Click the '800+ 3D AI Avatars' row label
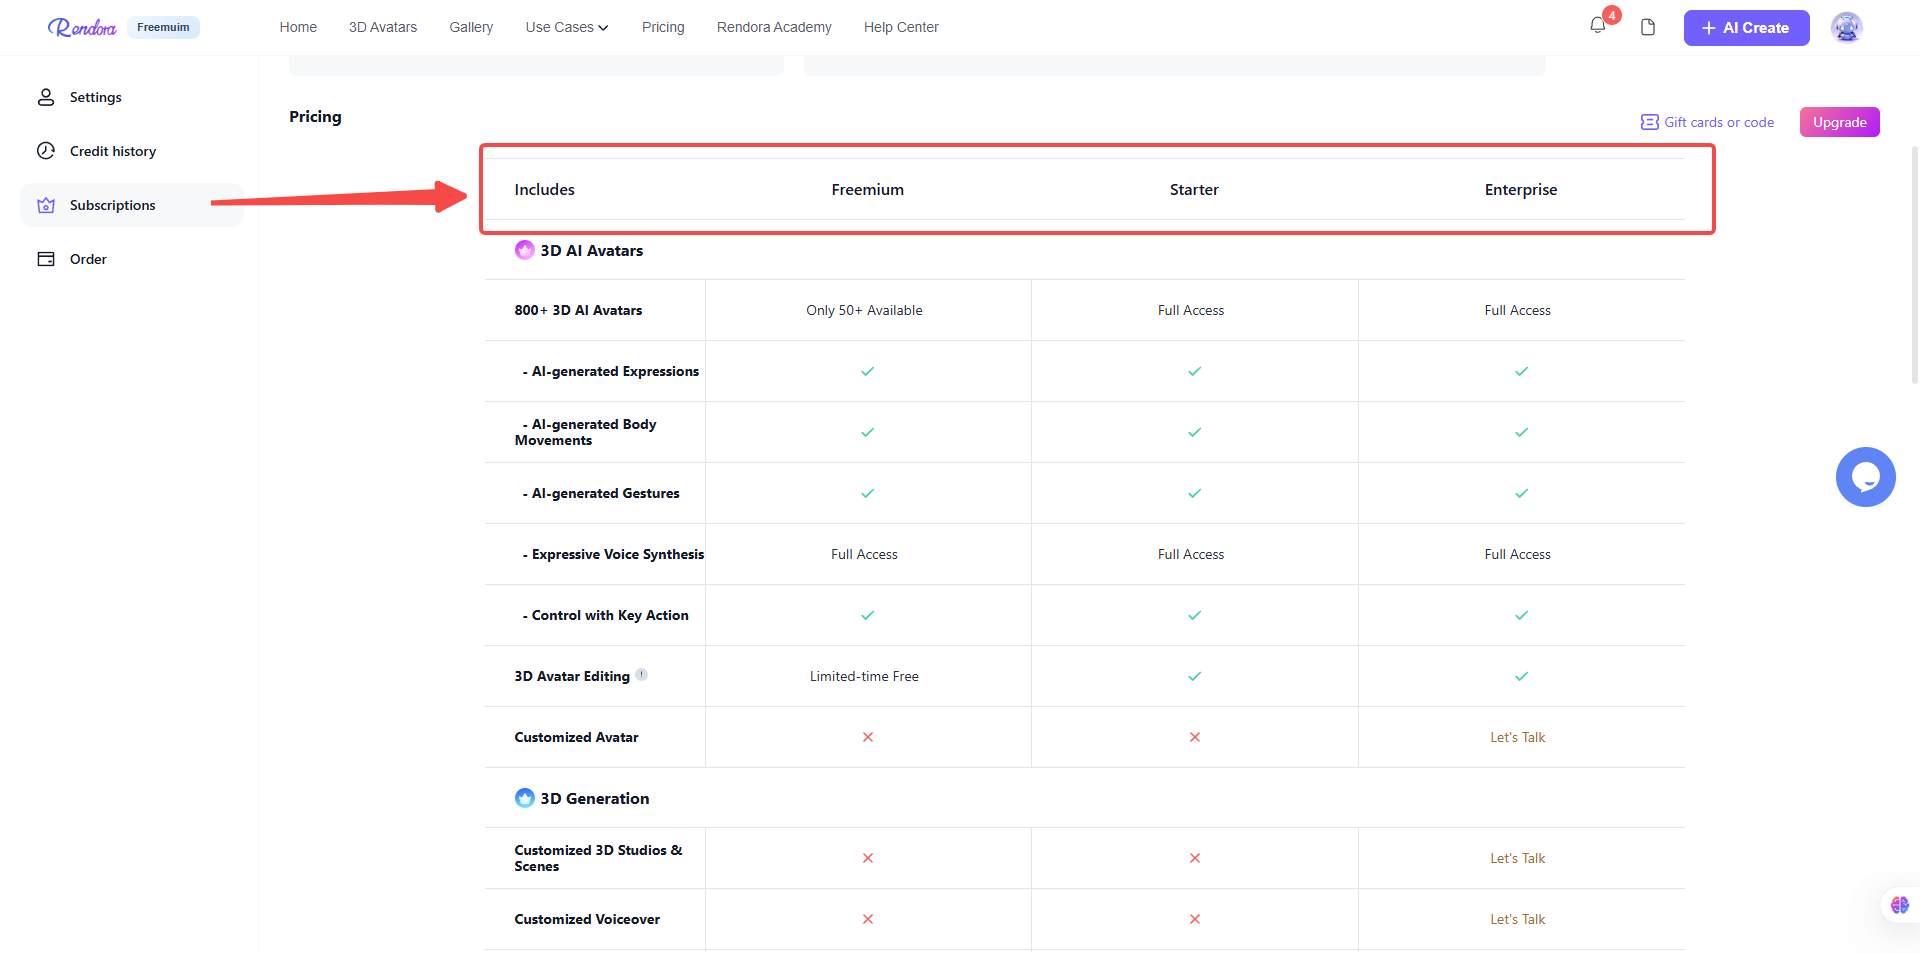Screen dimensions: 1920x953 coord(578,310)
